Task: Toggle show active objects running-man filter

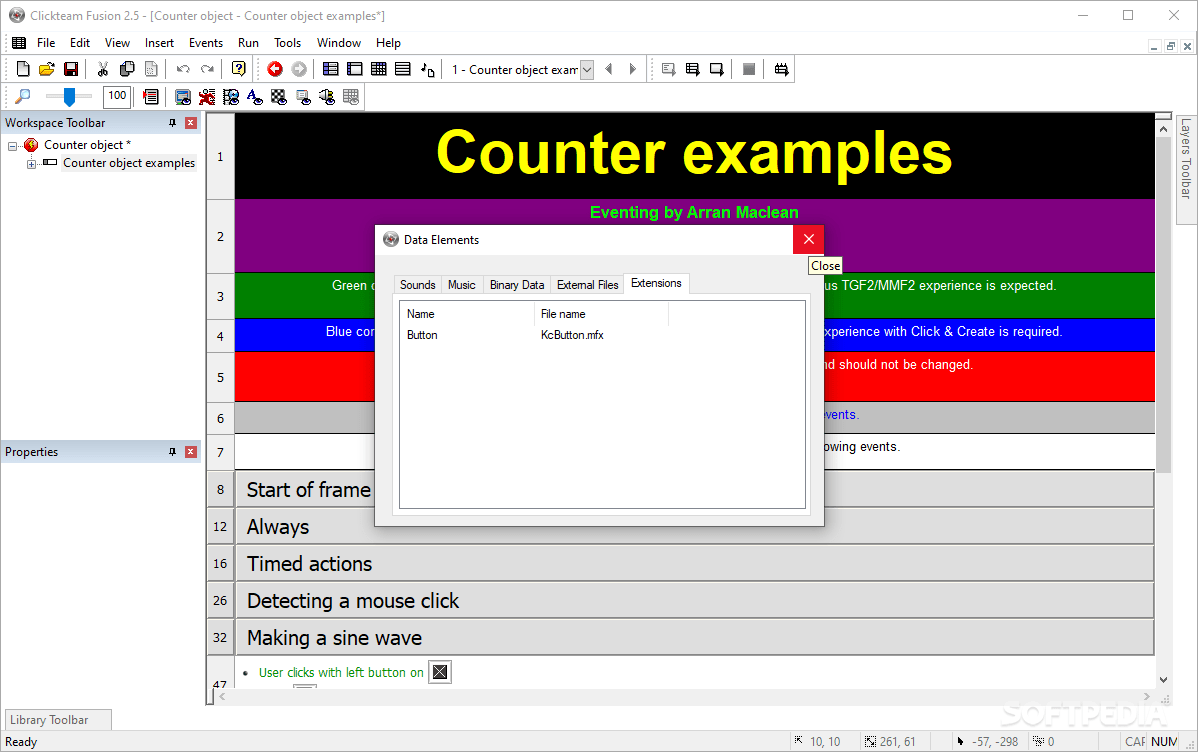Action: 206,97
